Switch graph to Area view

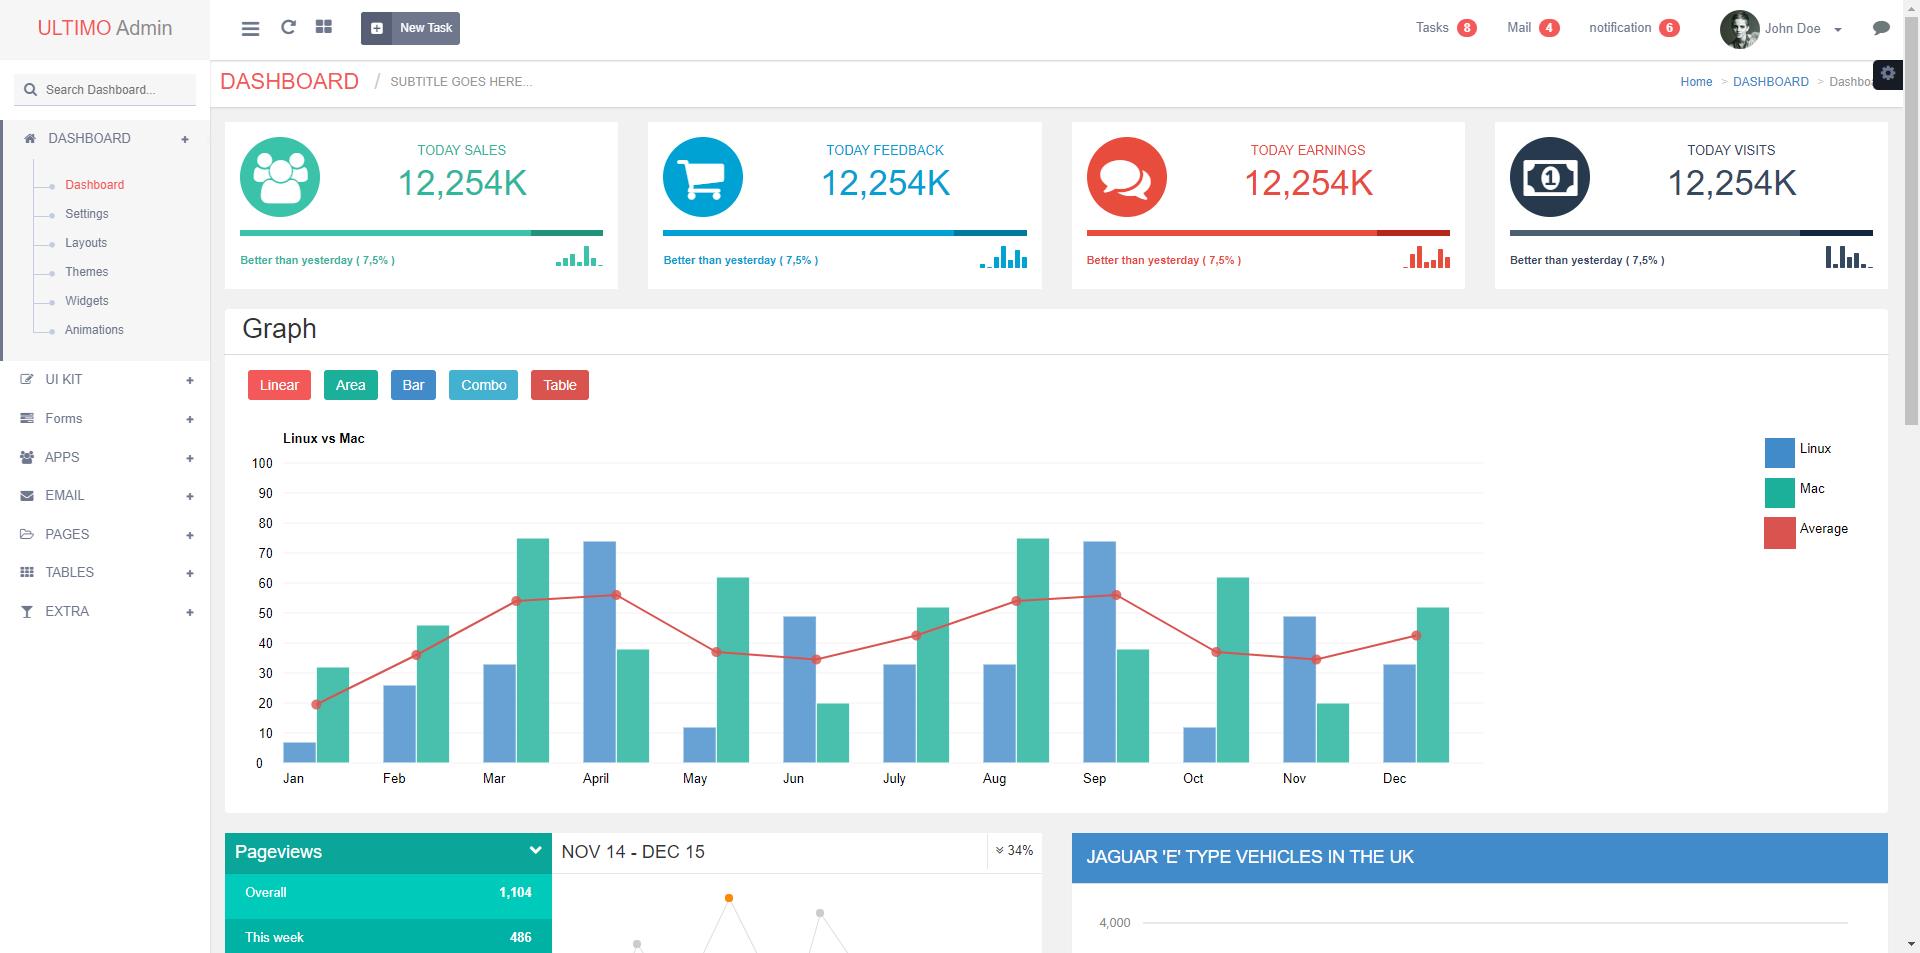[x=351, y=385]
